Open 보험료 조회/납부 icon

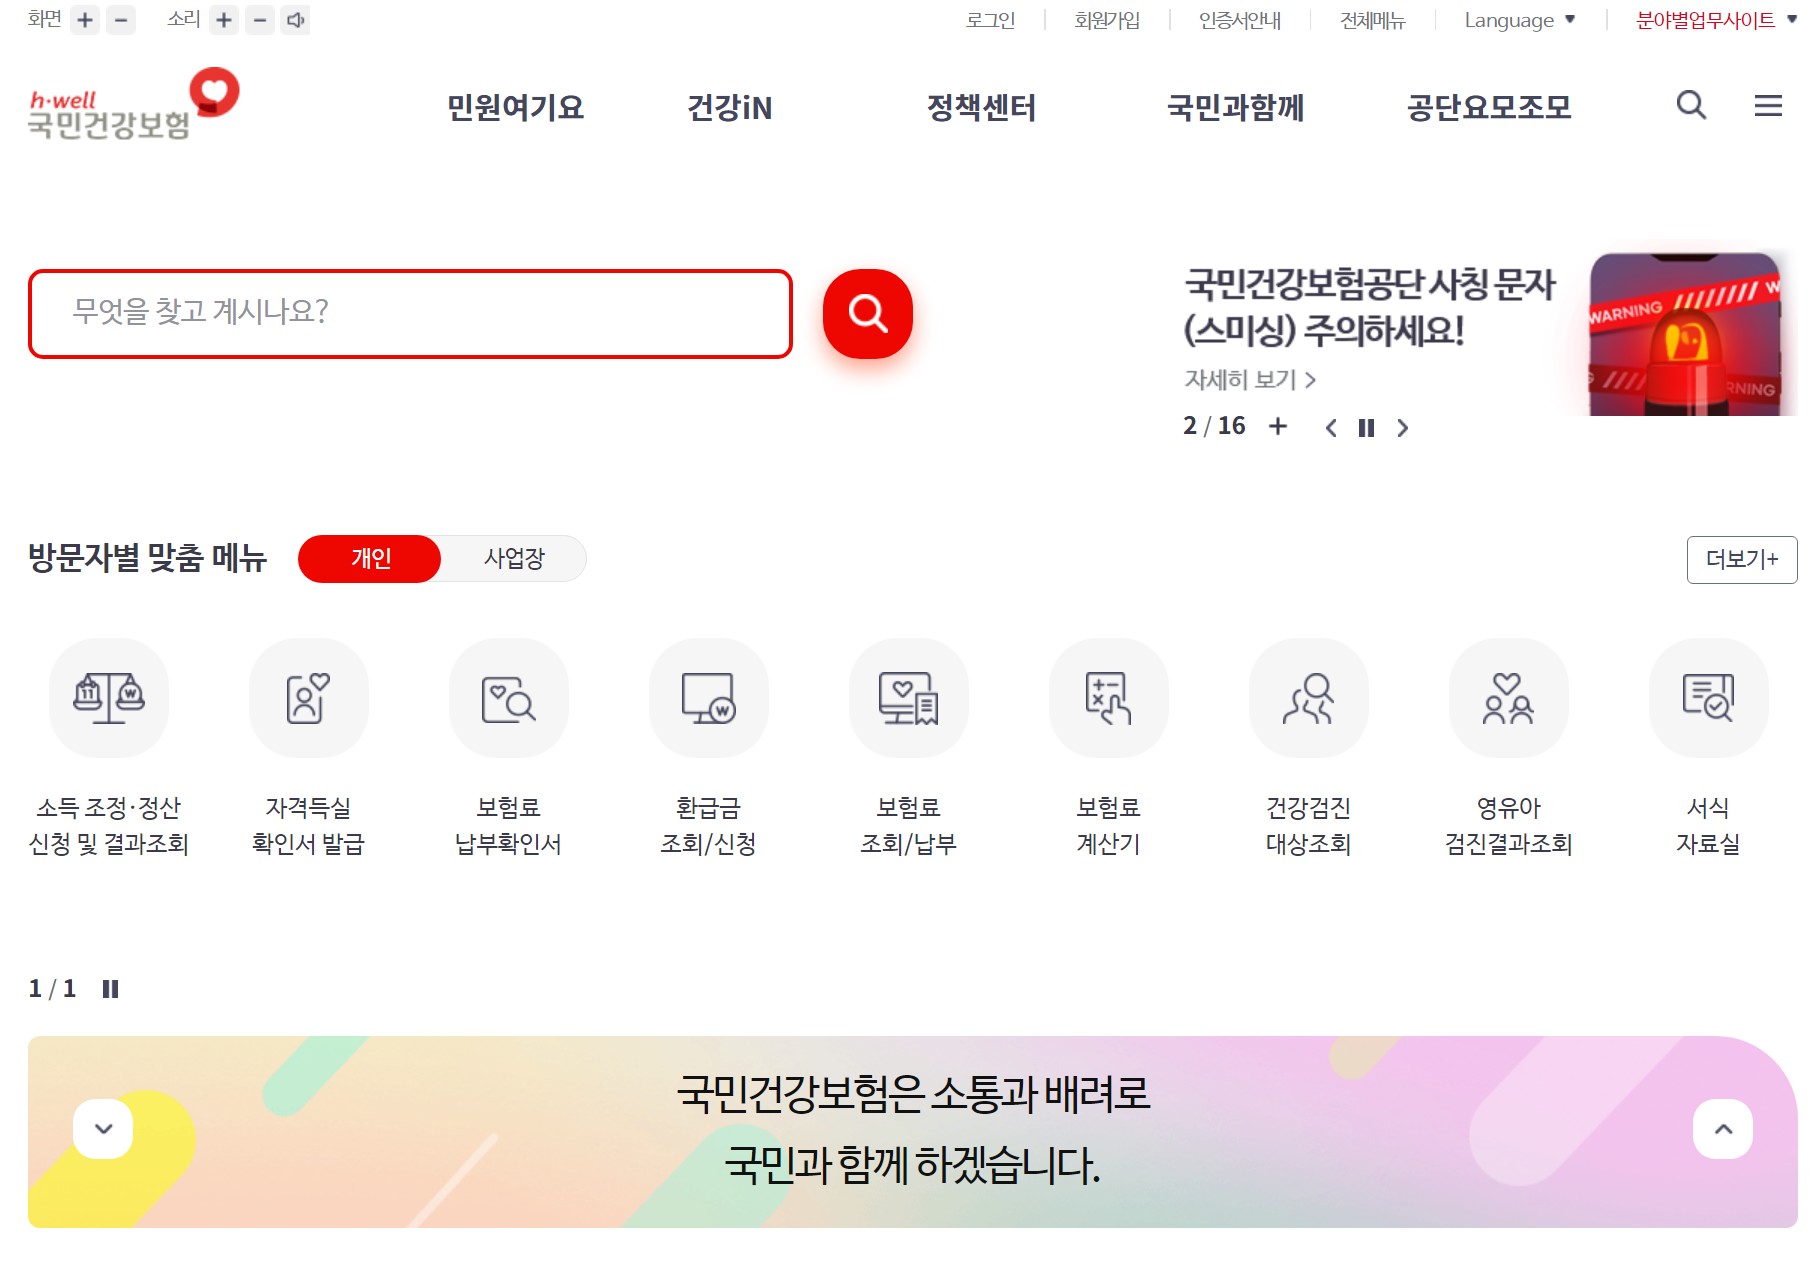pyautogui.click(x=909, y=698)
